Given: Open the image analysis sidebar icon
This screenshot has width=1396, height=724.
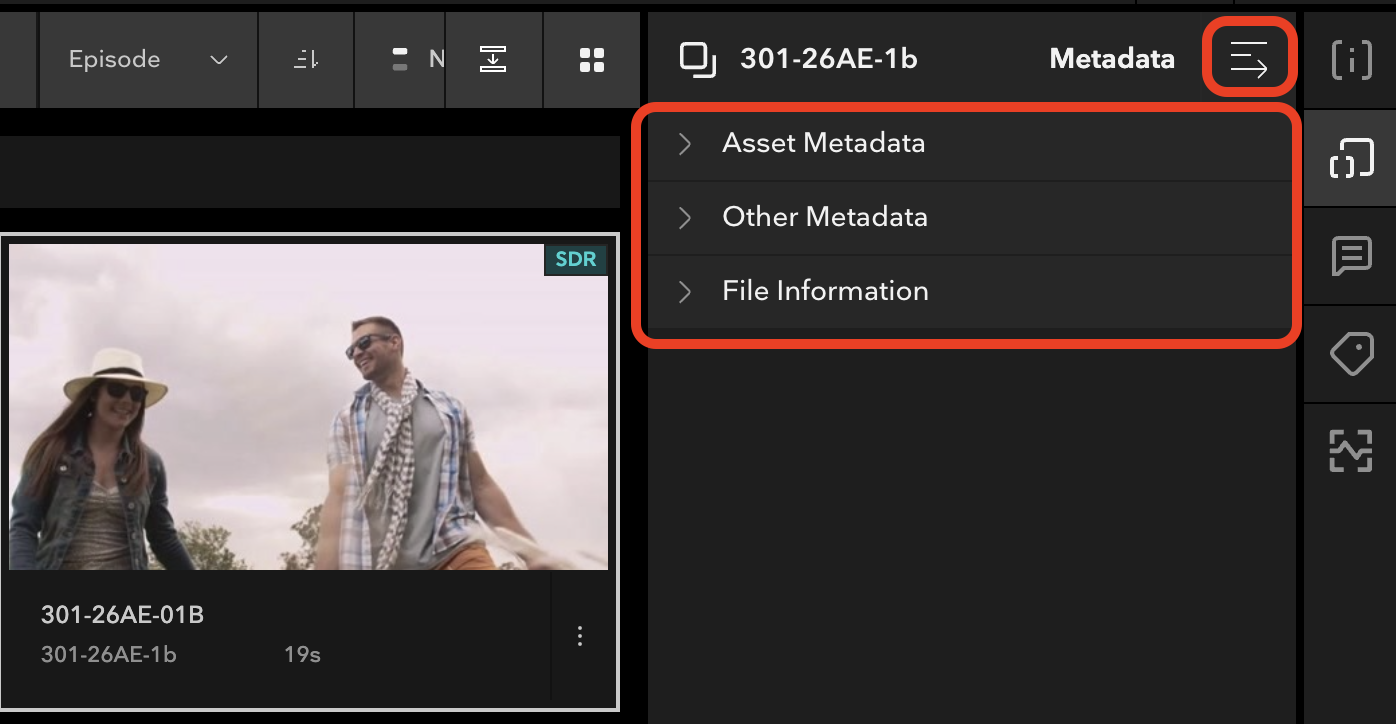Looking at the screenshot, I should [1351, 451].
